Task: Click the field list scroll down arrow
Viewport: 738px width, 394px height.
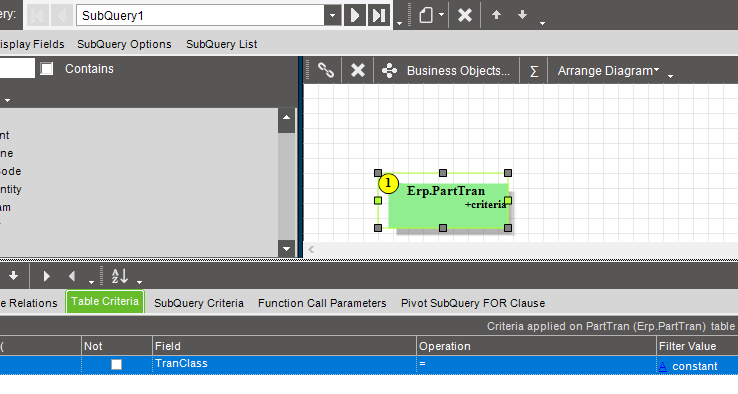Action: [x=286, y=248]
